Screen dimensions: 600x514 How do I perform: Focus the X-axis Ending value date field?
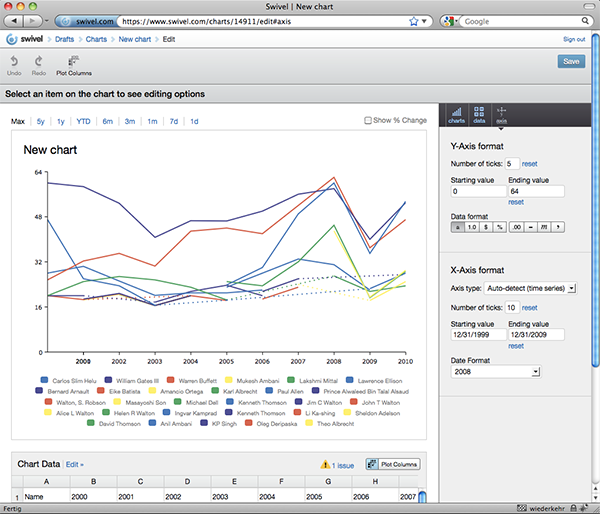pos(536,335)
